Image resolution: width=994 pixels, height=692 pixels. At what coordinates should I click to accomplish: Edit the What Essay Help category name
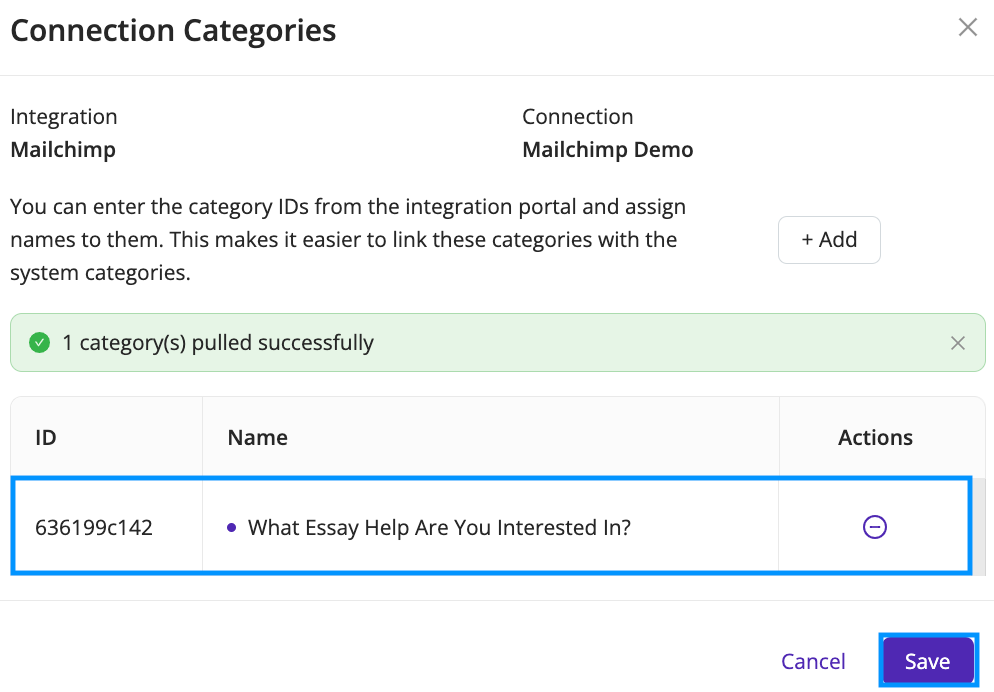[x=439, y=527]
